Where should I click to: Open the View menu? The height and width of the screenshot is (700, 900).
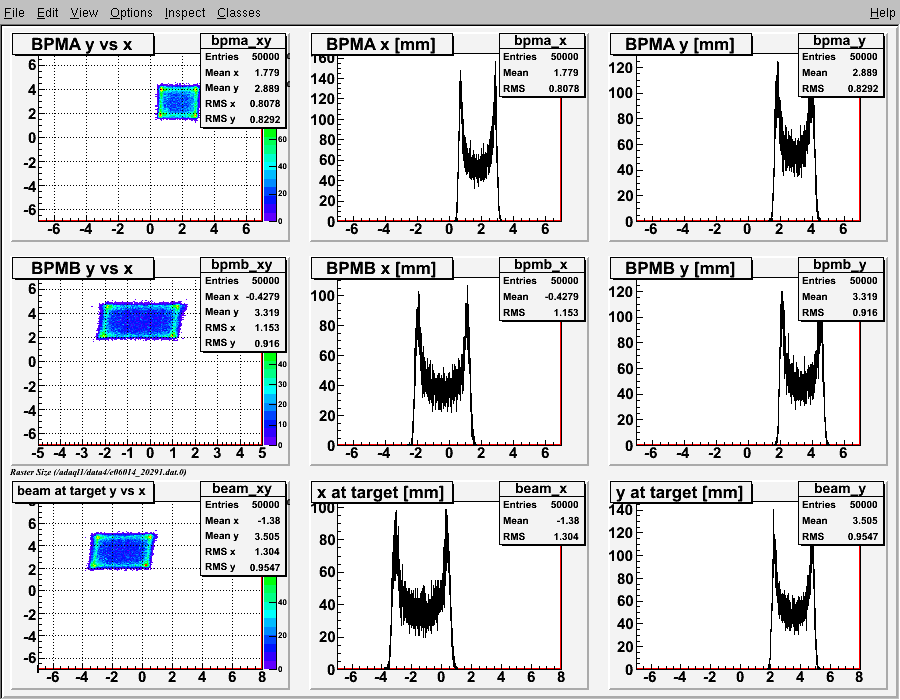click(84, 12)
